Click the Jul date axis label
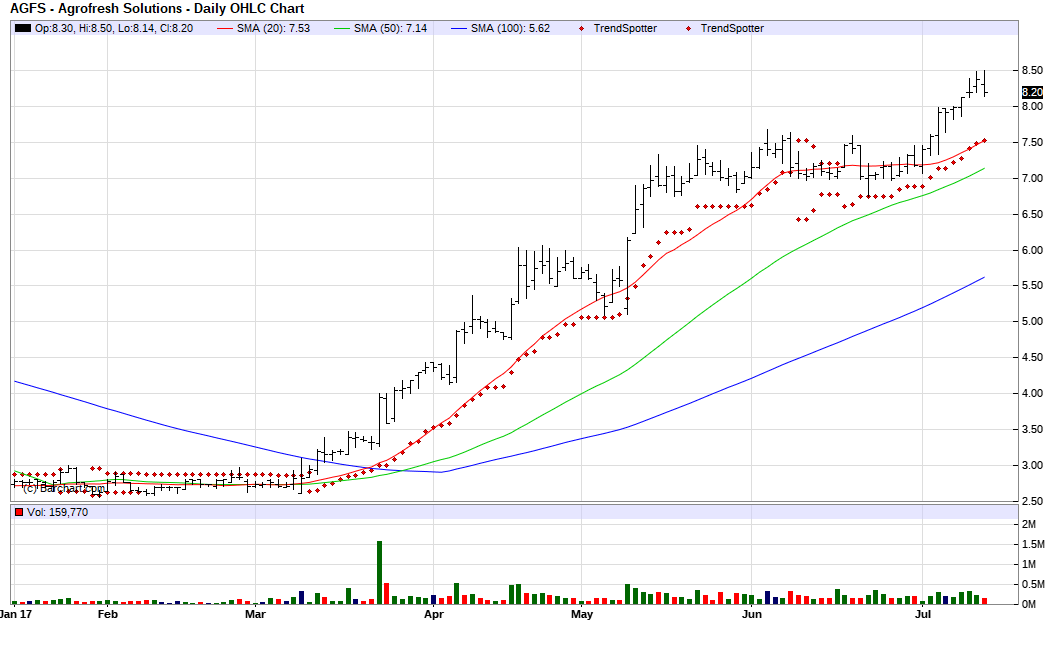1060x645 pixels. tap(923, 615)
